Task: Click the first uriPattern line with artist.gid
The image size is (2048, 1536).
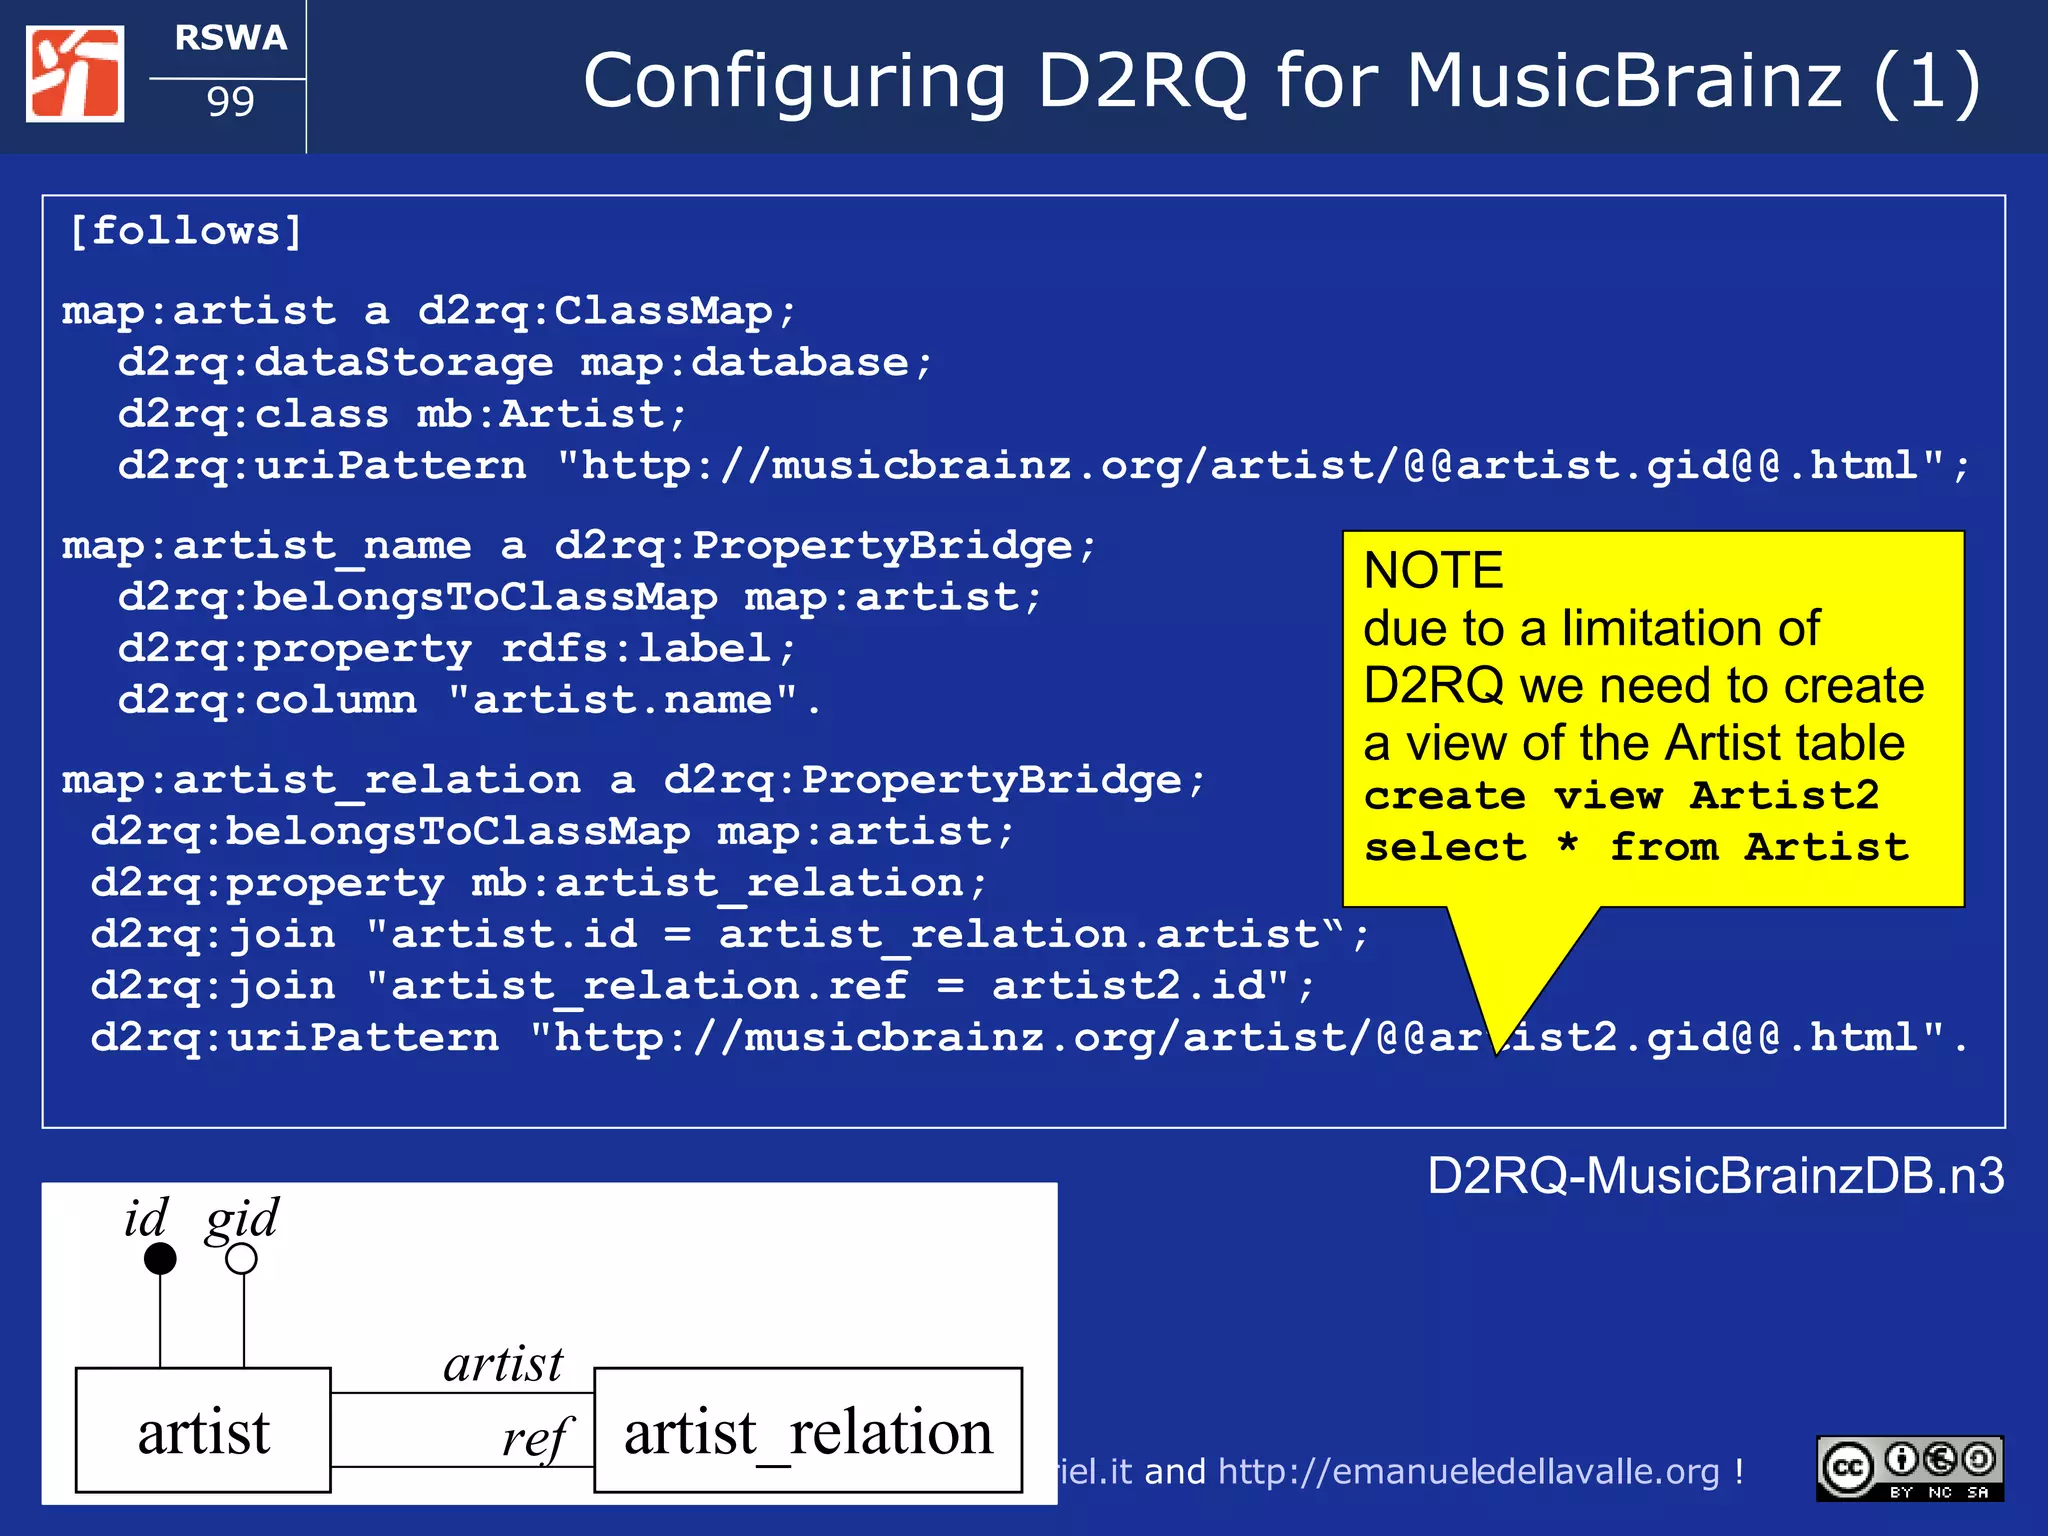Action: (x=1044, y=465)
